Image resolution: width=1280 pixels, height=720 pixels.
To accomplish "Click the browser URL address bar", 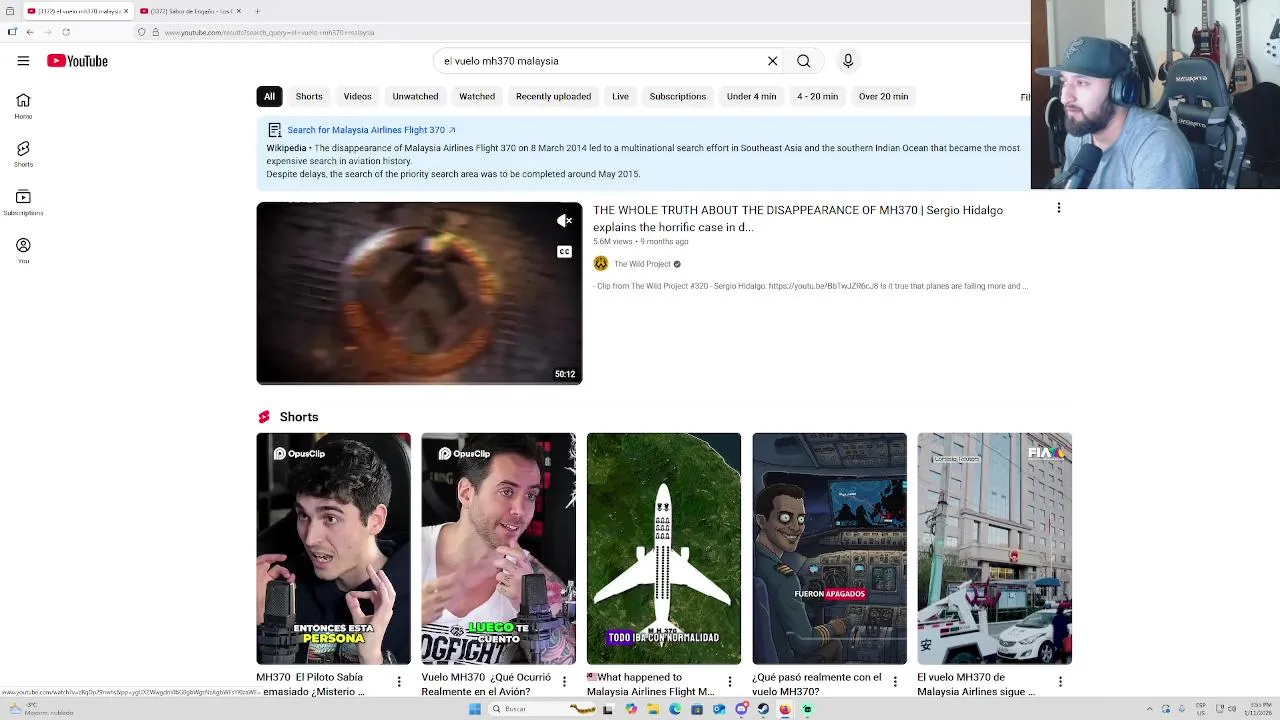I will pos(580,32).
